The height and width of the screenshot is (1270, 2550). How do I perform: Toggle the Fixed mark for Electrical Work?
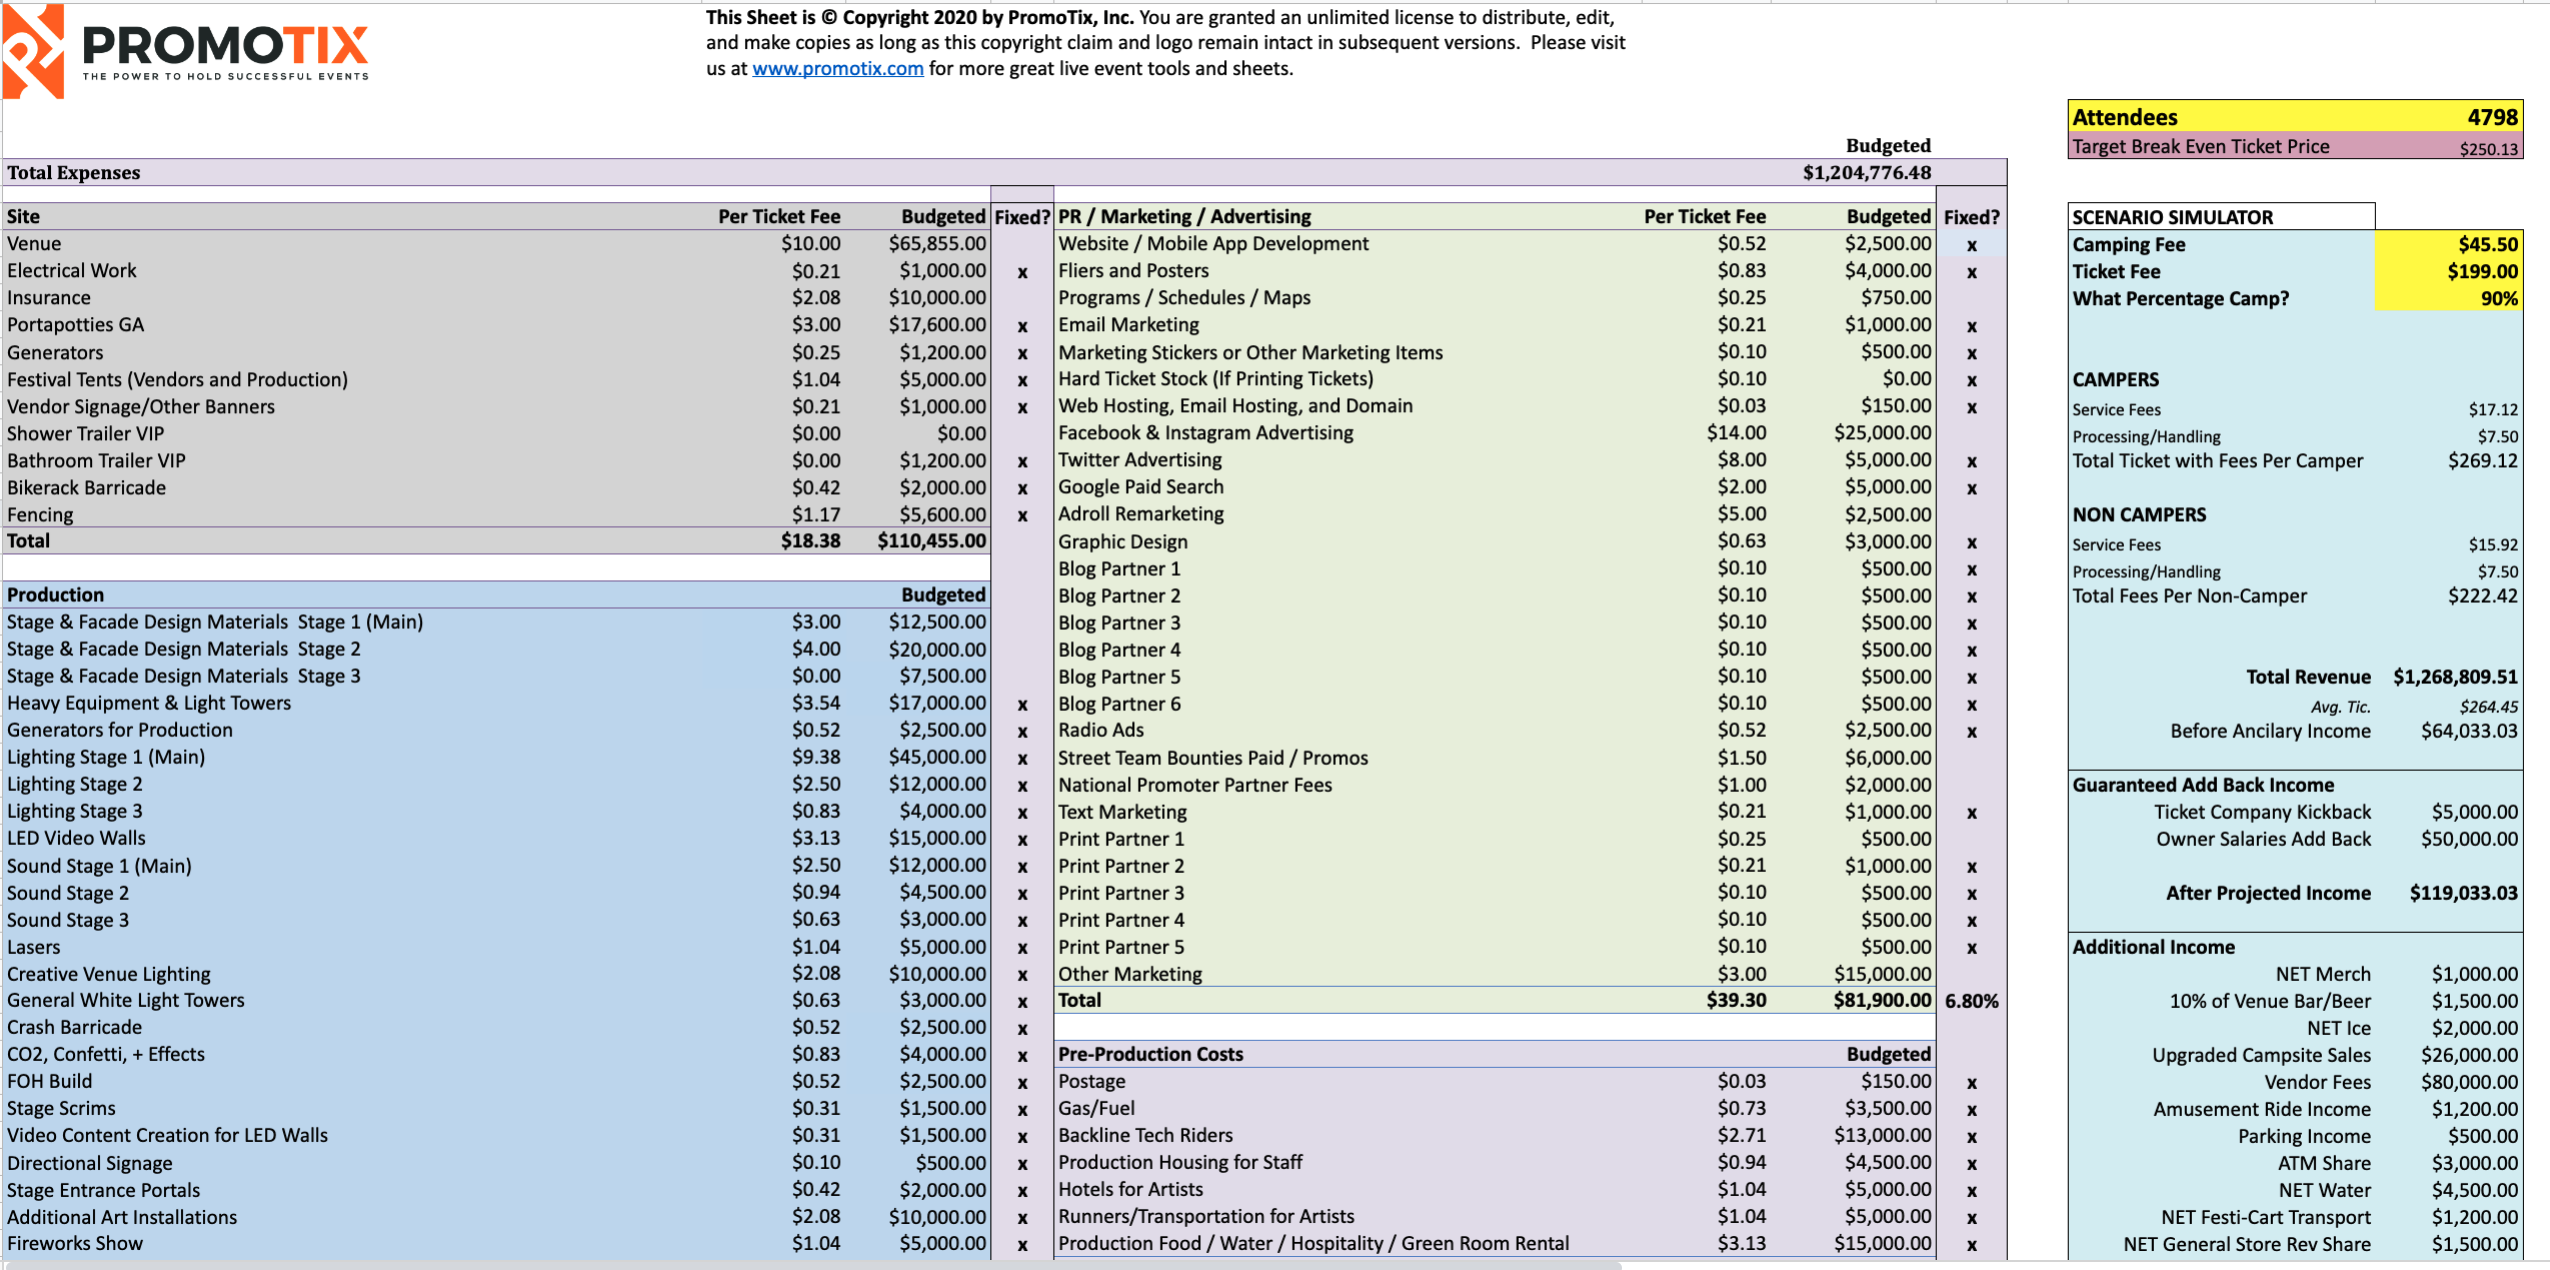pos(1021,270)
